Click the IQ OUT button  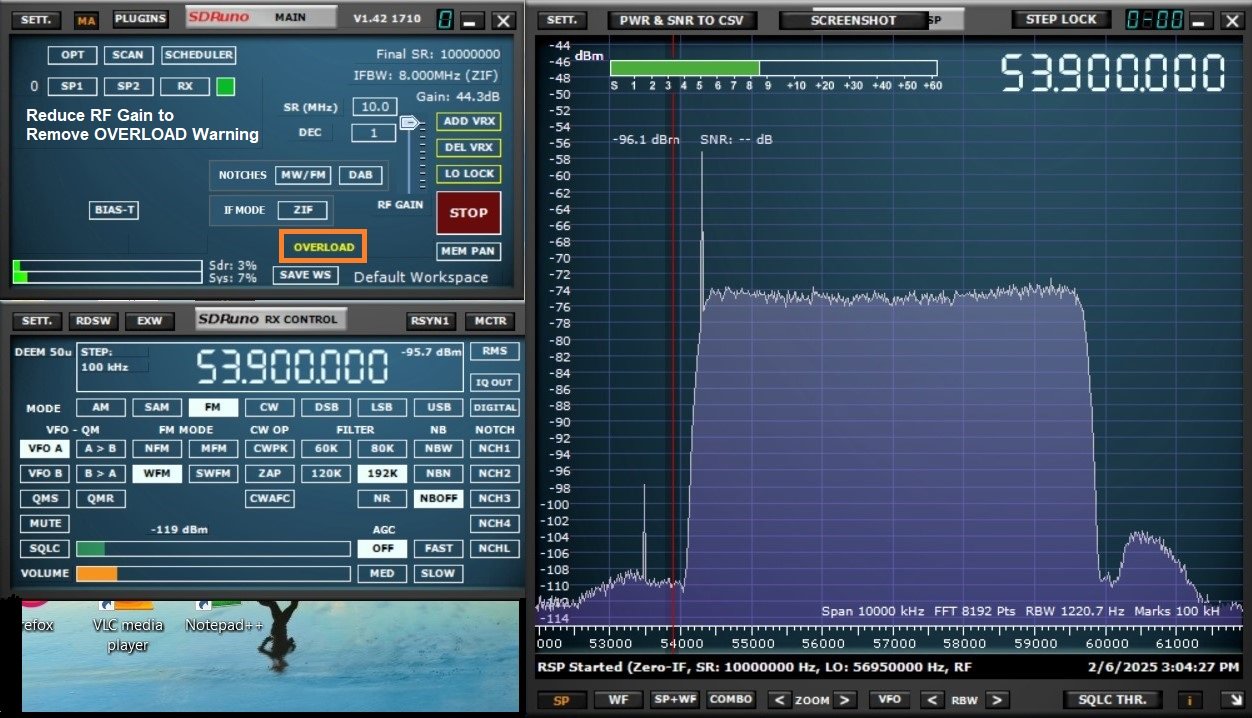click(x=494, y=382)
